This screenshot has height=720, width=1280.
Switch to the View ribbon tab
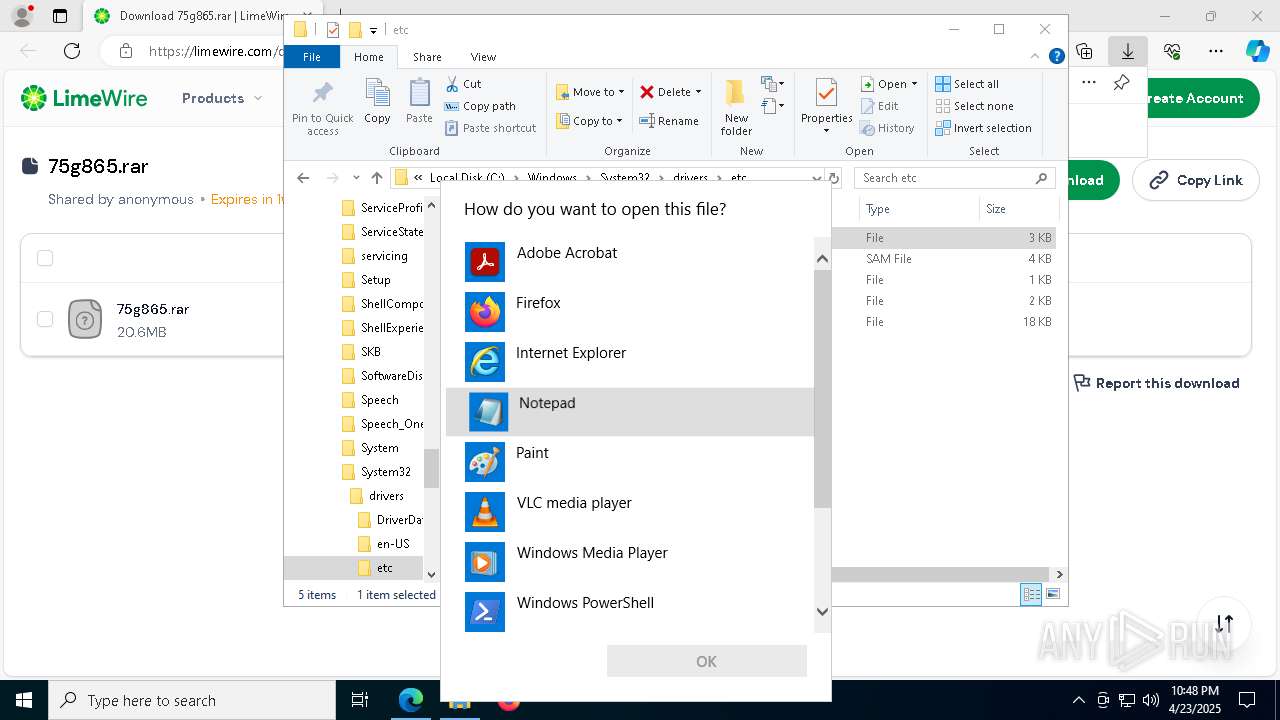click(x=483, y=57)
